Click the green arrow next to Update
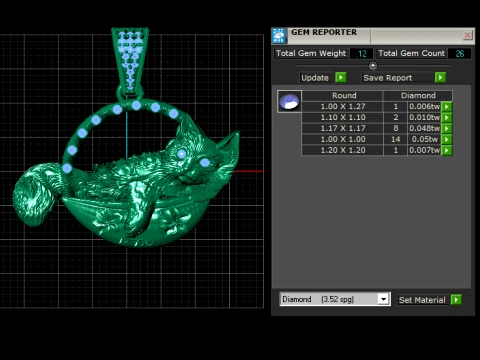This screenshot has height=360, width=480. coord(341,78)
